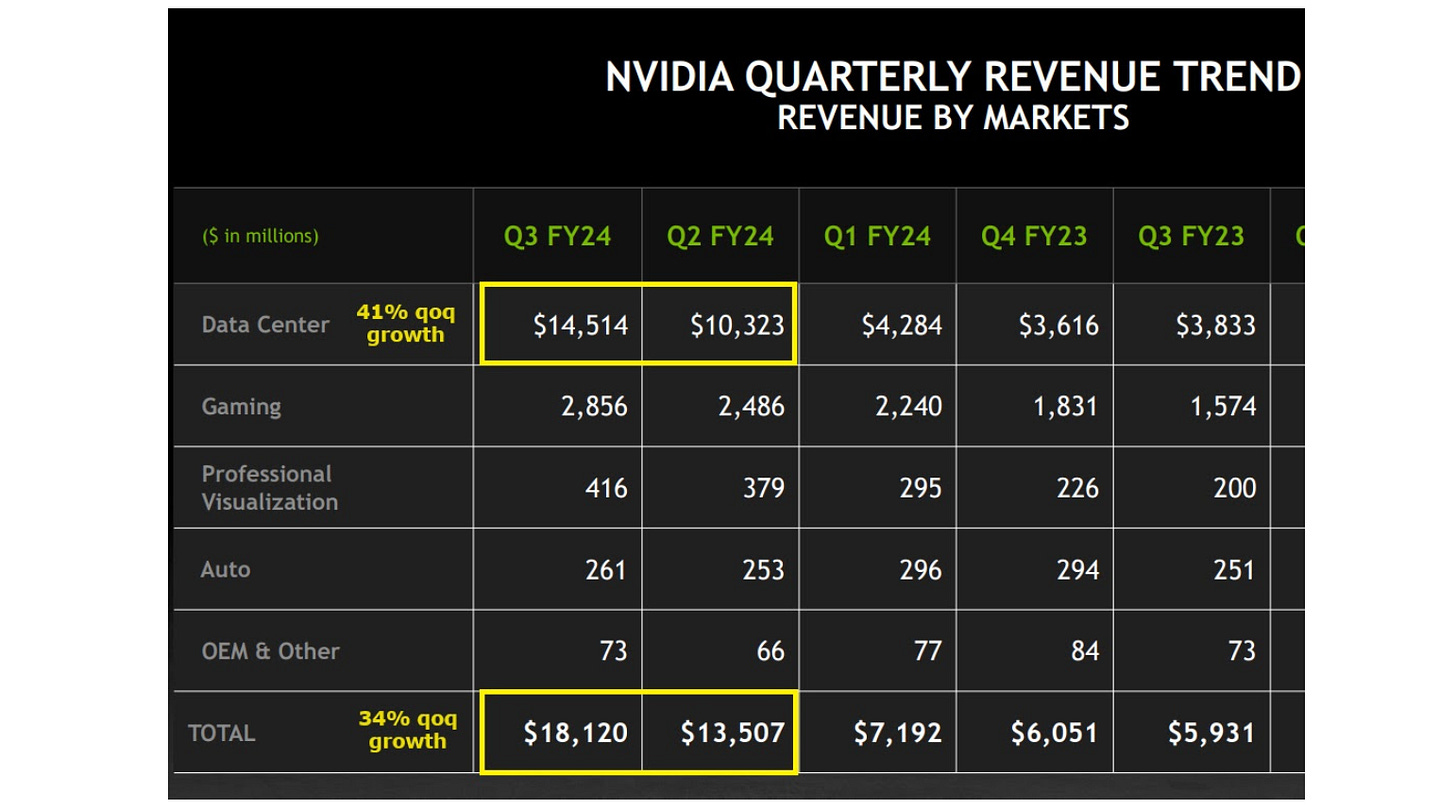Click the Q3 FY23 column header
Viewport: 1456px width, 806px height.
pyautogui.click(x=1191, y=237)
